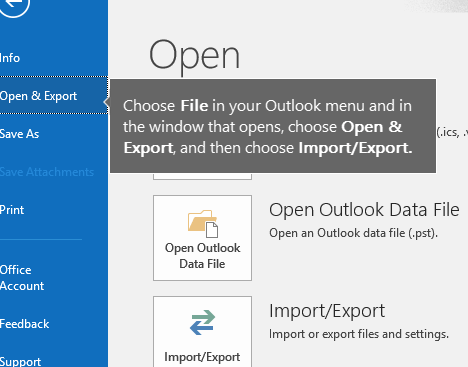Click the disabled Save Attachments item
468x367 pixels.
click(47, 172)
